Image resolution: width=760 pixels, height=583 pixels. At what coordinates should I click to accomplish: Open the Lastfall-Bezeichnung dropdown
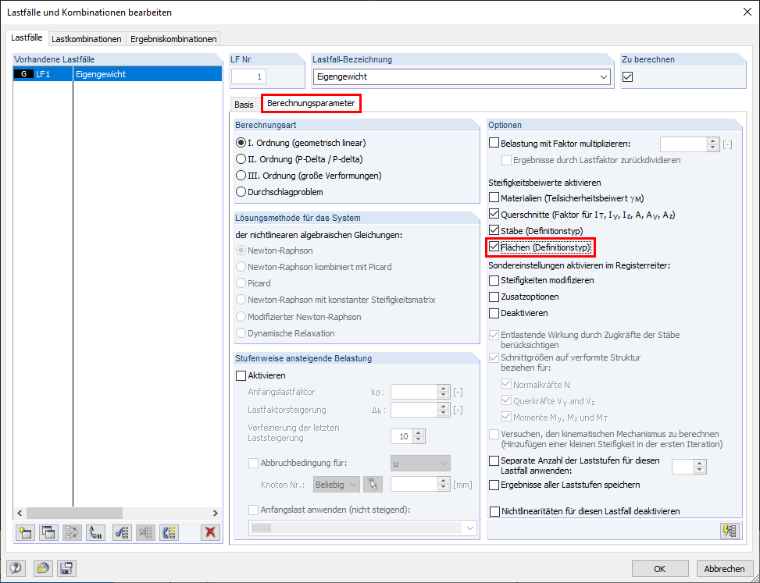coord(603,77)
